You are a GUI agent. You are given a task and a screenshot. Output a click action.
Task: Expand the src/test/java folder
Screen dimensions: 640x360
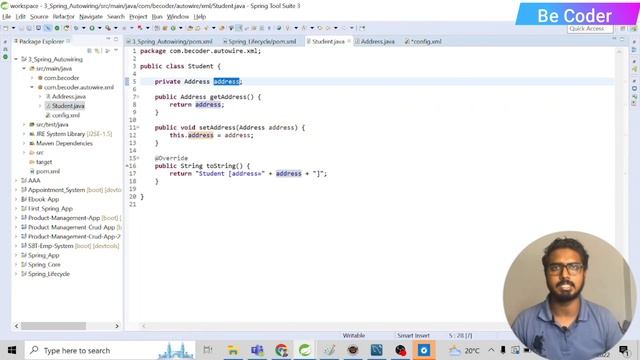point(24,124)
